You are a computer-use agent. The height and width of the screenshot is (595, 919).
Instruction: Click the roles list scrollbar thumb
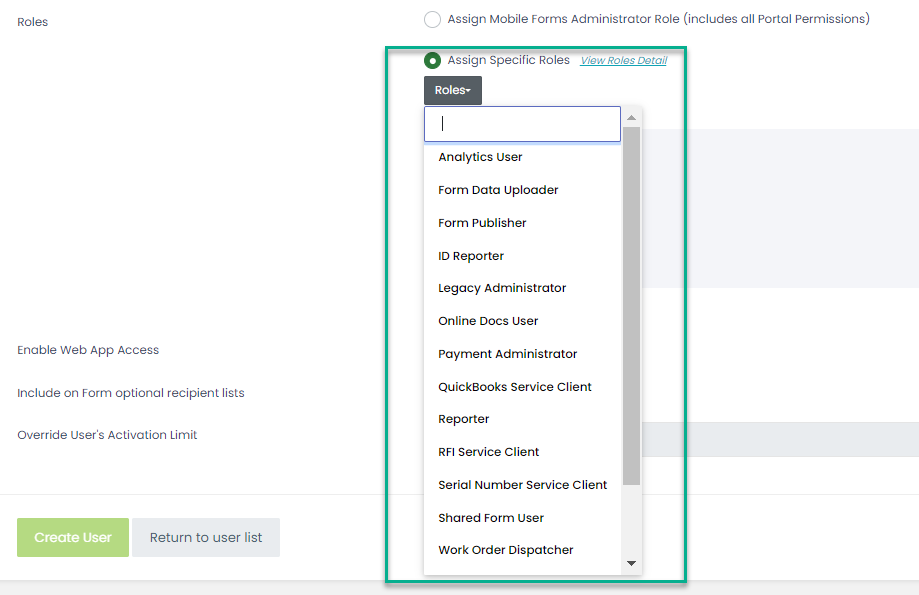(x=631, y=305)
